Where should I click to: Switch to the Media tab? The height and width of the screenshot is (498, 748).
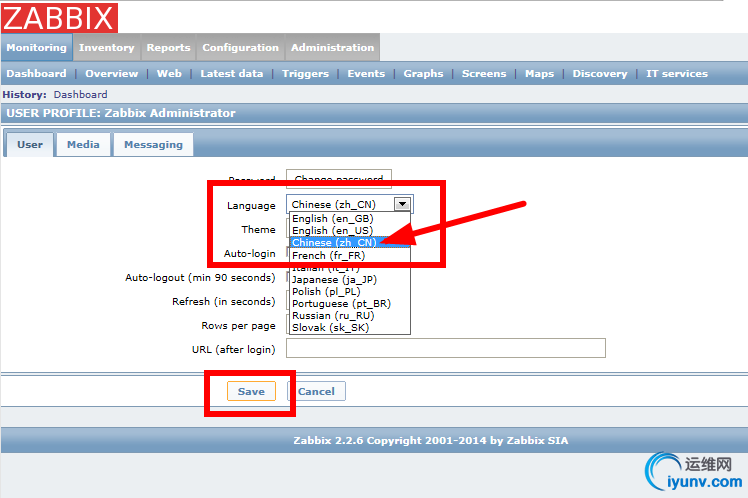pyautogui.click(x=83, y=145)
